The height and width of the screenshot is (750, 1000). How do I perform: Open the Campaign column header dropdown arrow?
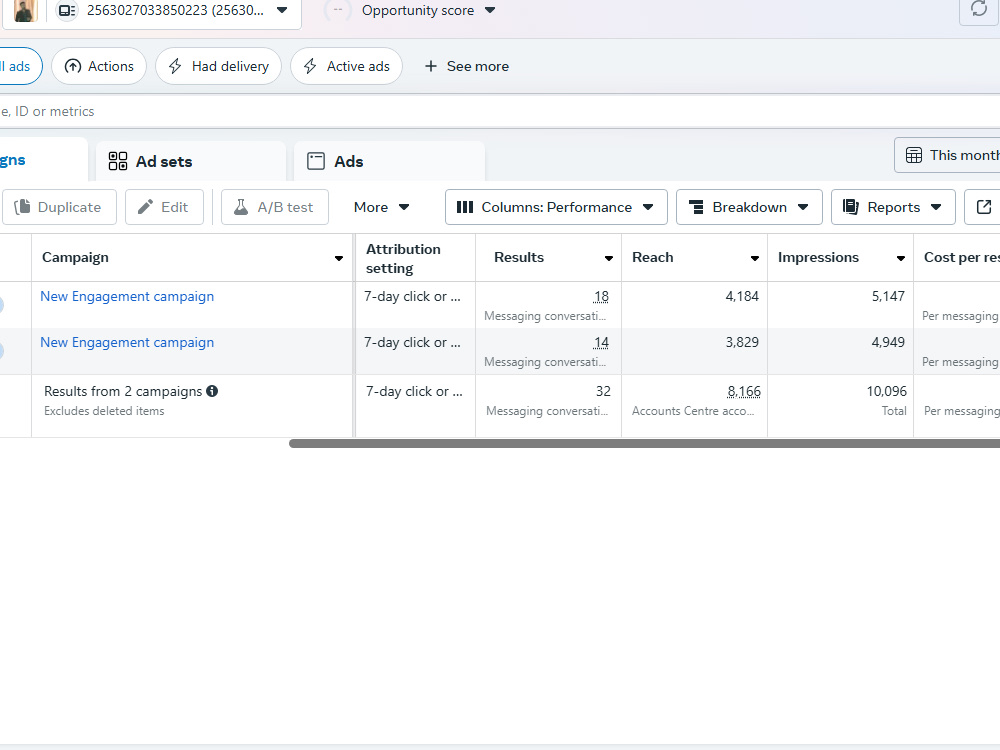[339, 258]
